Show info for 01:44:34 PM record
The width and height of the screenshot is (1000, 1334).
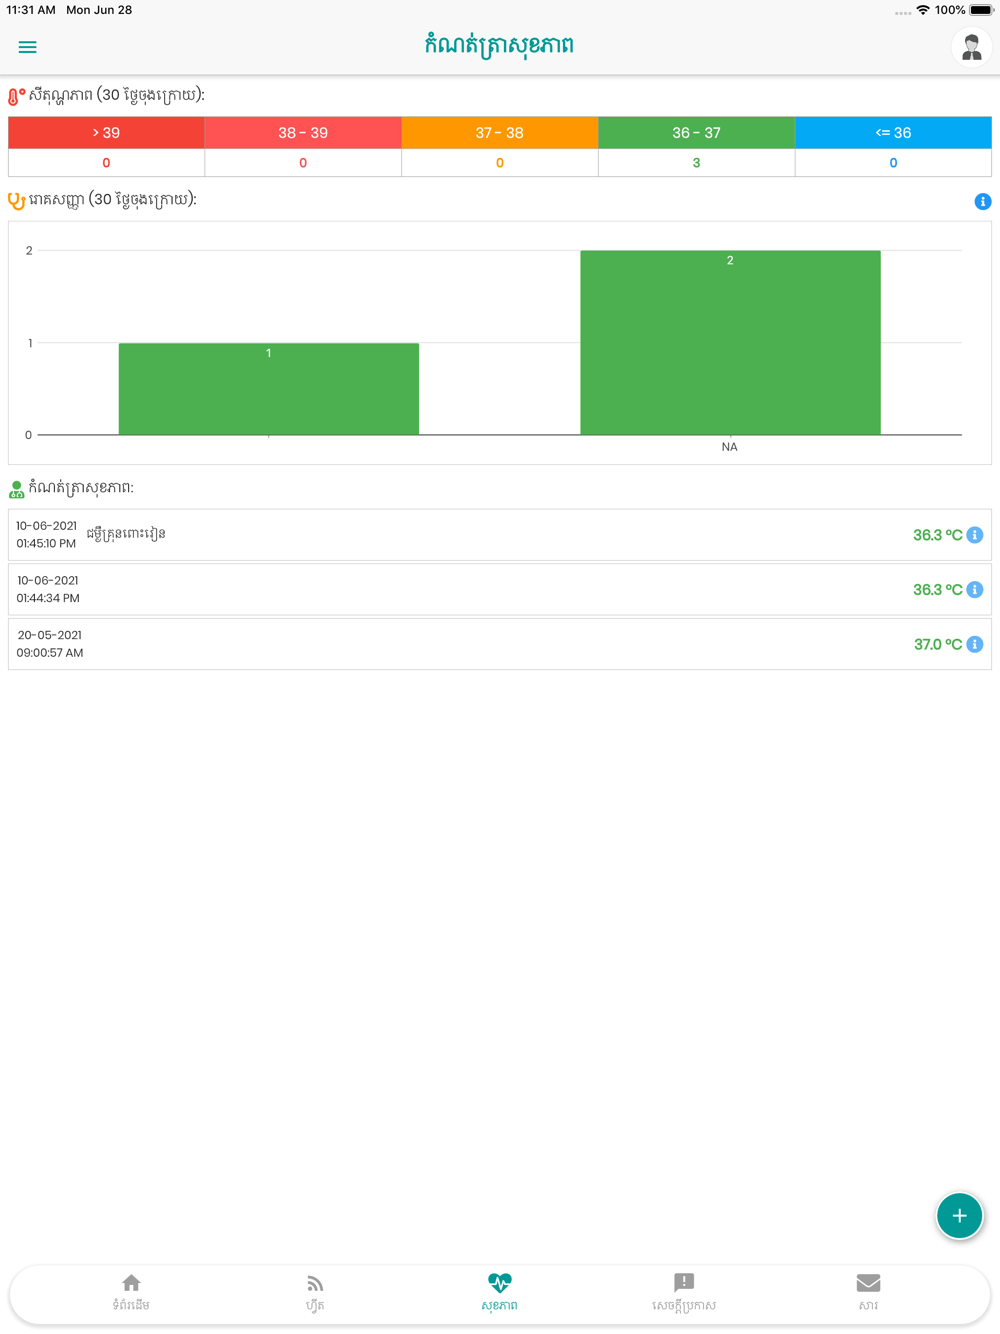click(975, 590)
